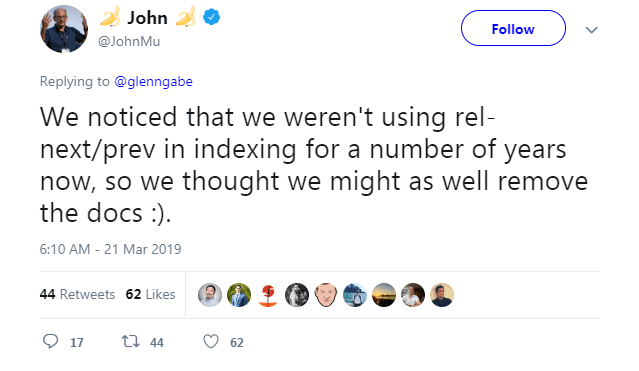Open John's profile picture

64,29
